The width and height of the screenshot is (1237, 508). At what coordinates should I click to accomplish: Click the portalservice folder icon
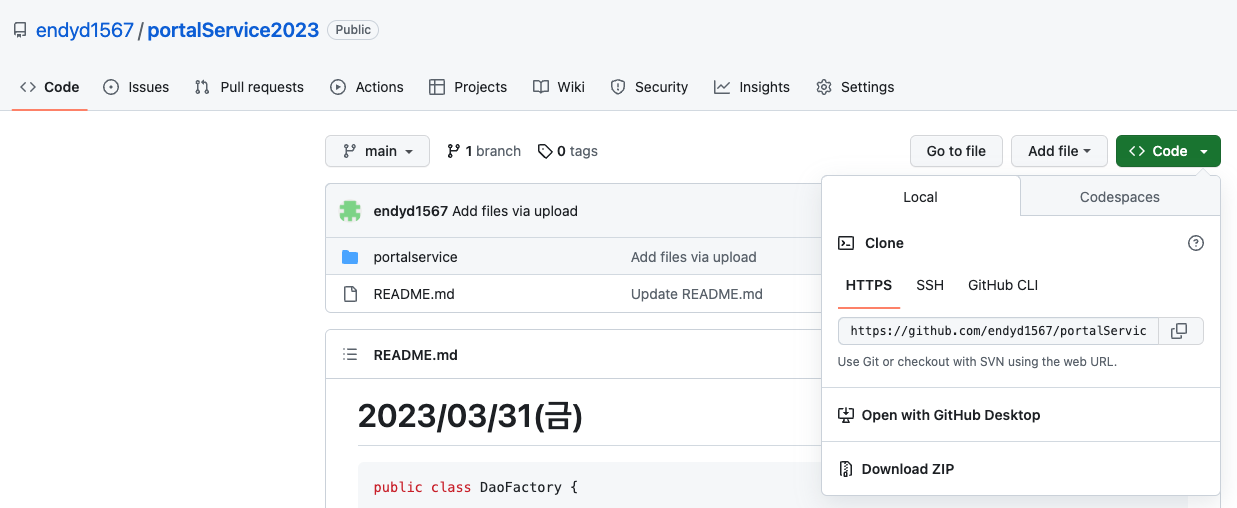click(350, 257)
